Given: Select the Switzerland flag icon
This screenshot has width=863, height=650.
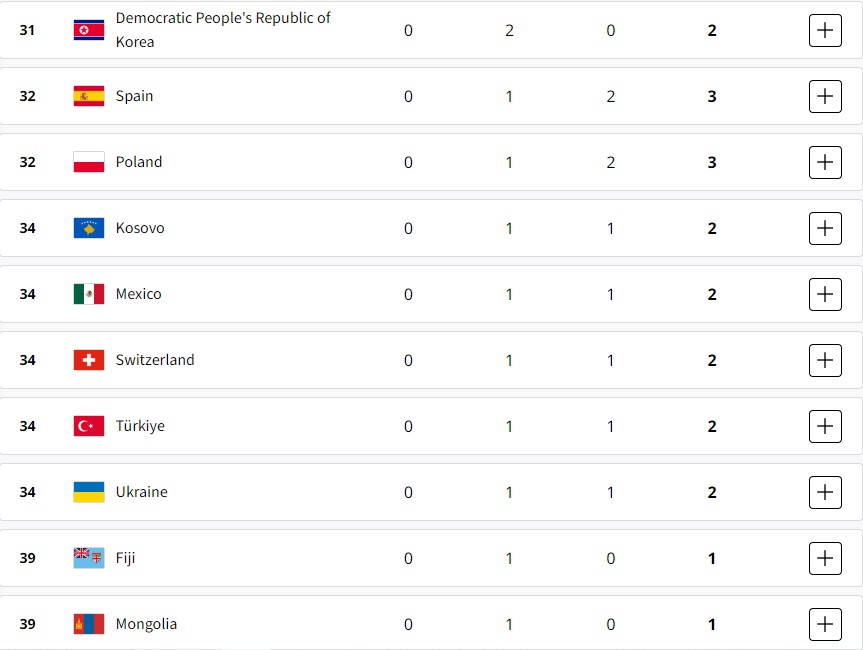Looking at the screenshot, I should coord(89,360).
